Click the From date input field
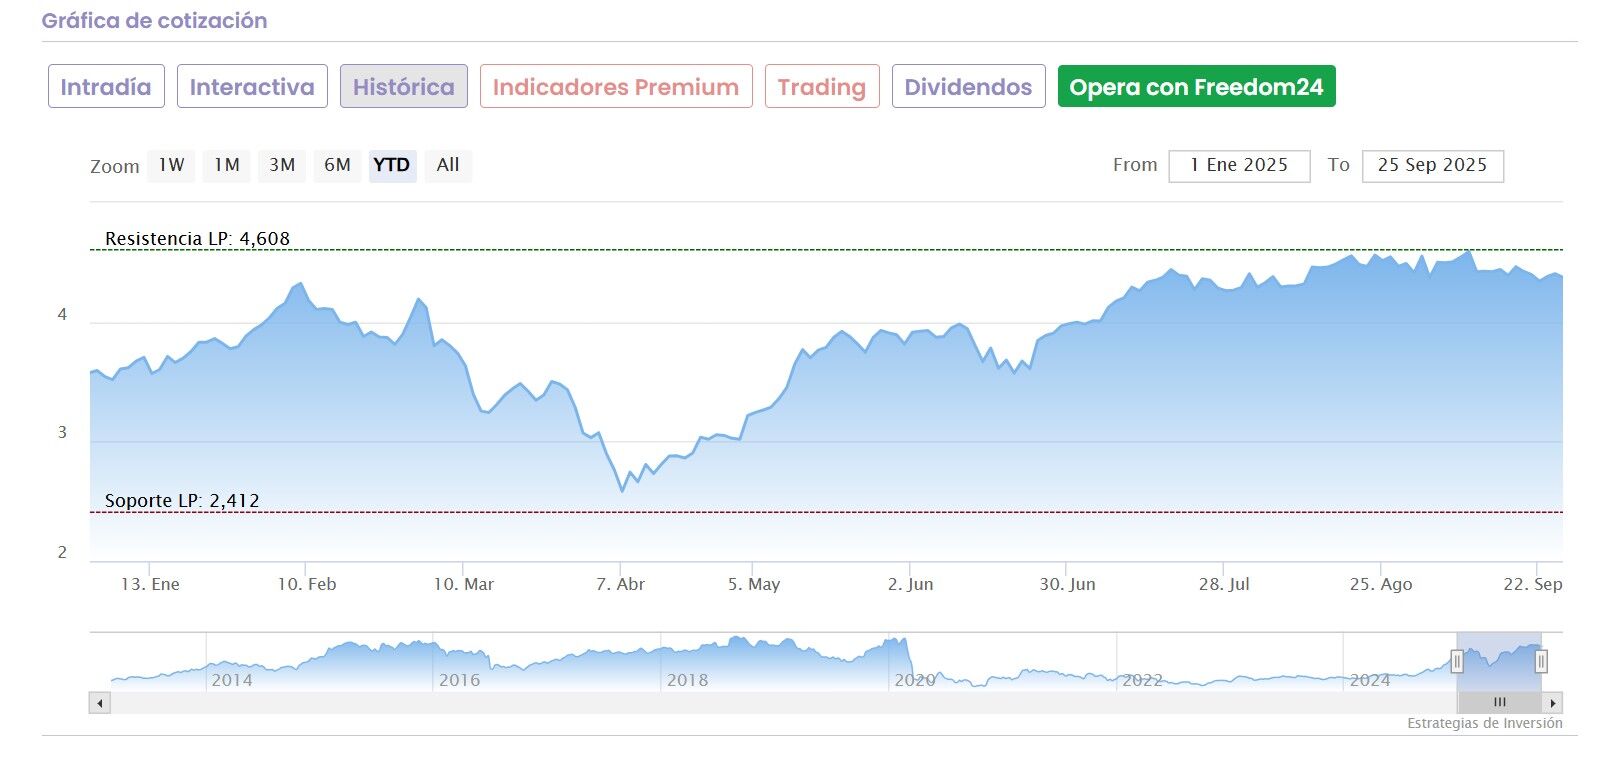Screen dimensions: 1622x767 click(x=1239, y=166)
